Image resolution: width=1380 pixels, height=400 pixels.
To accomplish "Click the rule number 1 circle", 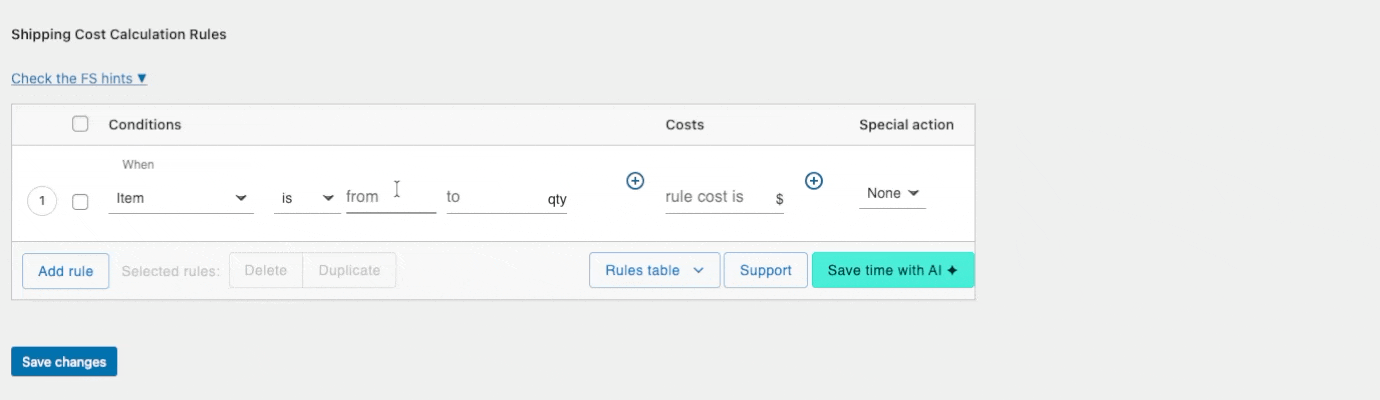I will pos(42,201).
